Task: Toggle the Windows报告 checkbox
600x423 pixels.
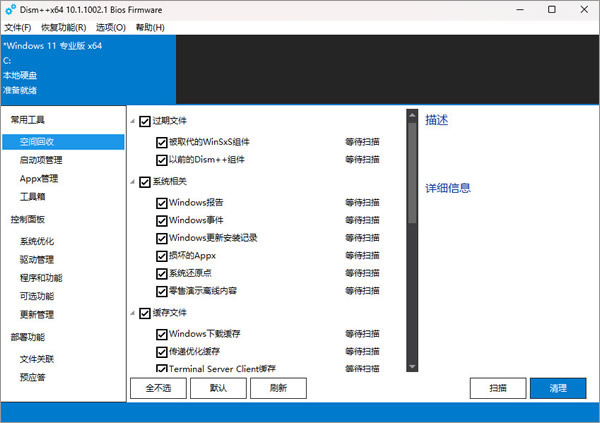Action: click(162, 202)
